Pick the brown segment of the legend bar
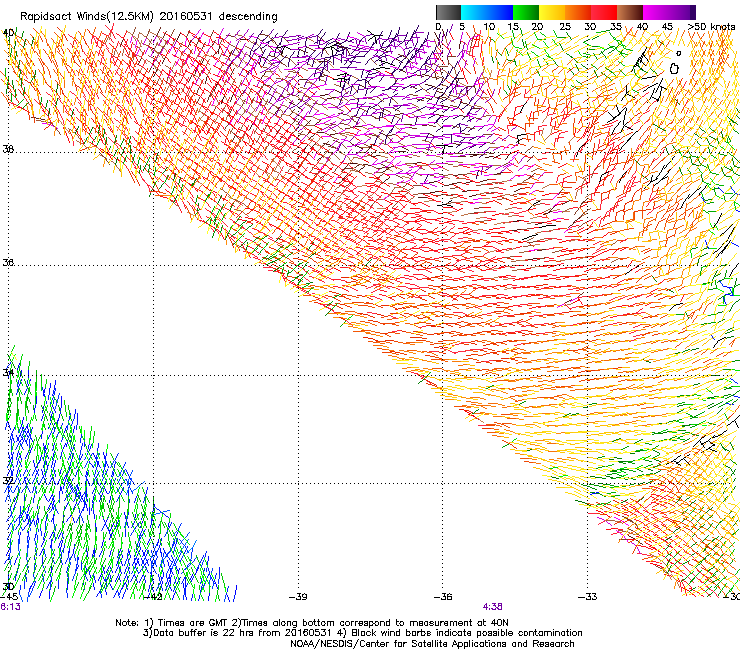The image size is (740, 650). [630, 12]
